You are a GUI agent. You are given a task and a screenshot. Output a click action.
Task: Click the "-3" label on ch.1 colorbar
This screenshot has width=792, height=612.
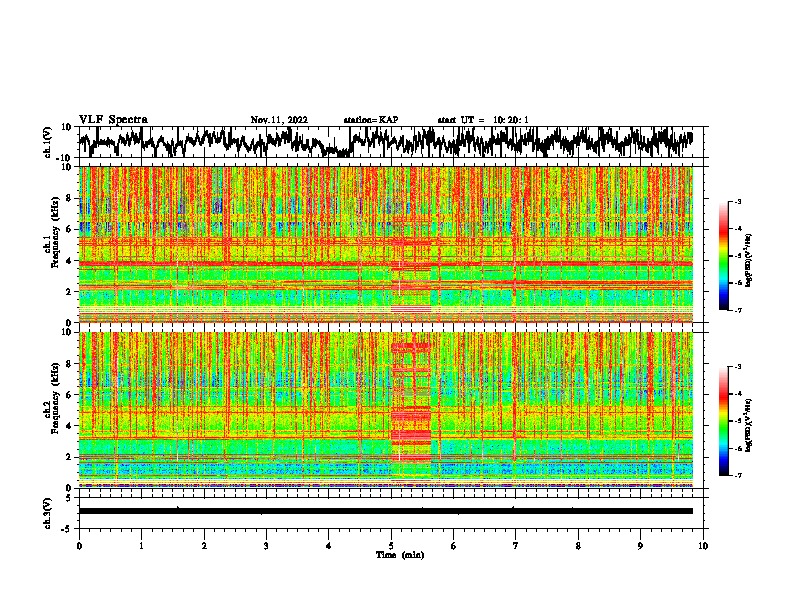click(738, 201)
